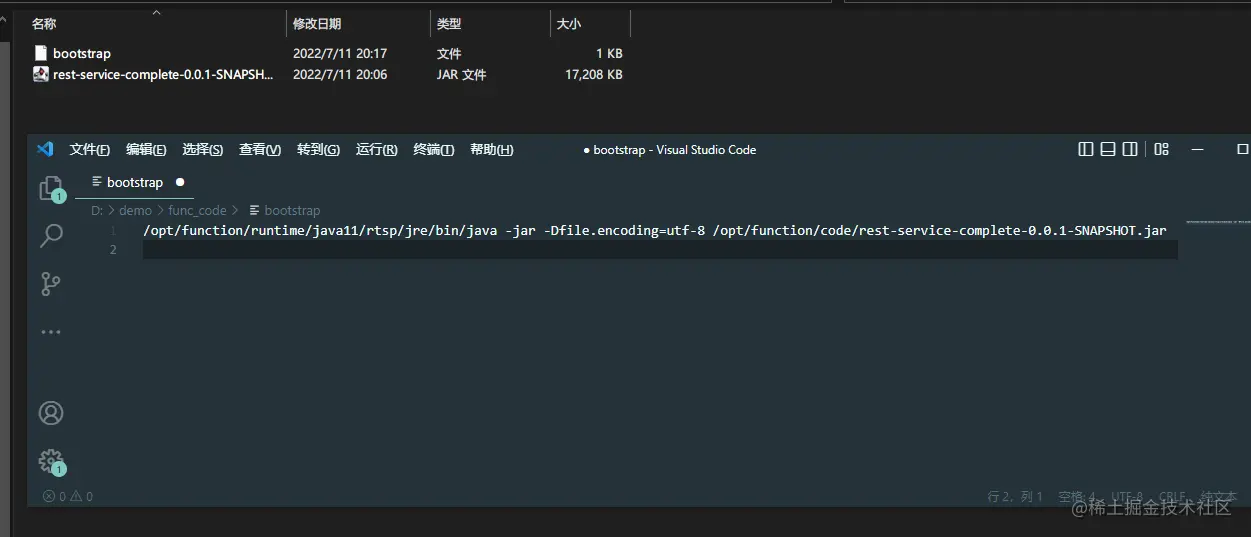Open the 选择(S) menu

[x=203, y=150]
